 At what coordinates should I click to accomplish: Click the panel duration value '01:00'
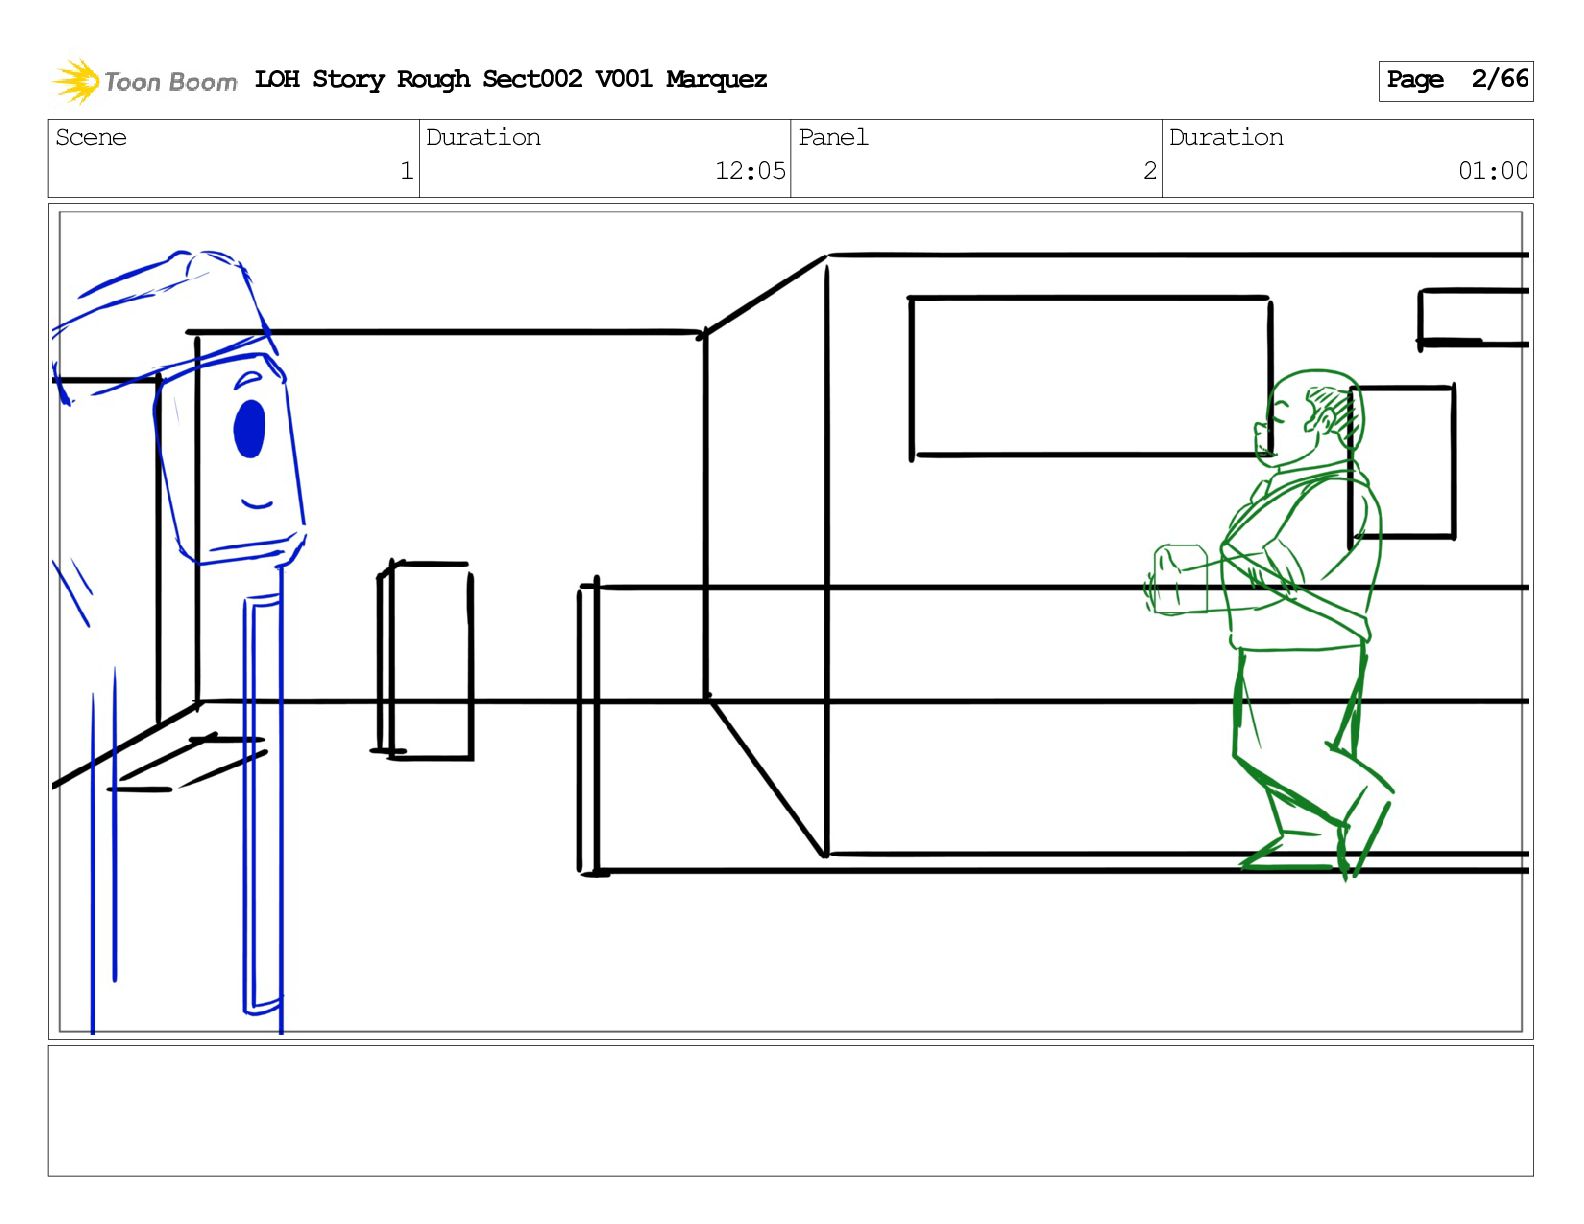point(1493,171)
